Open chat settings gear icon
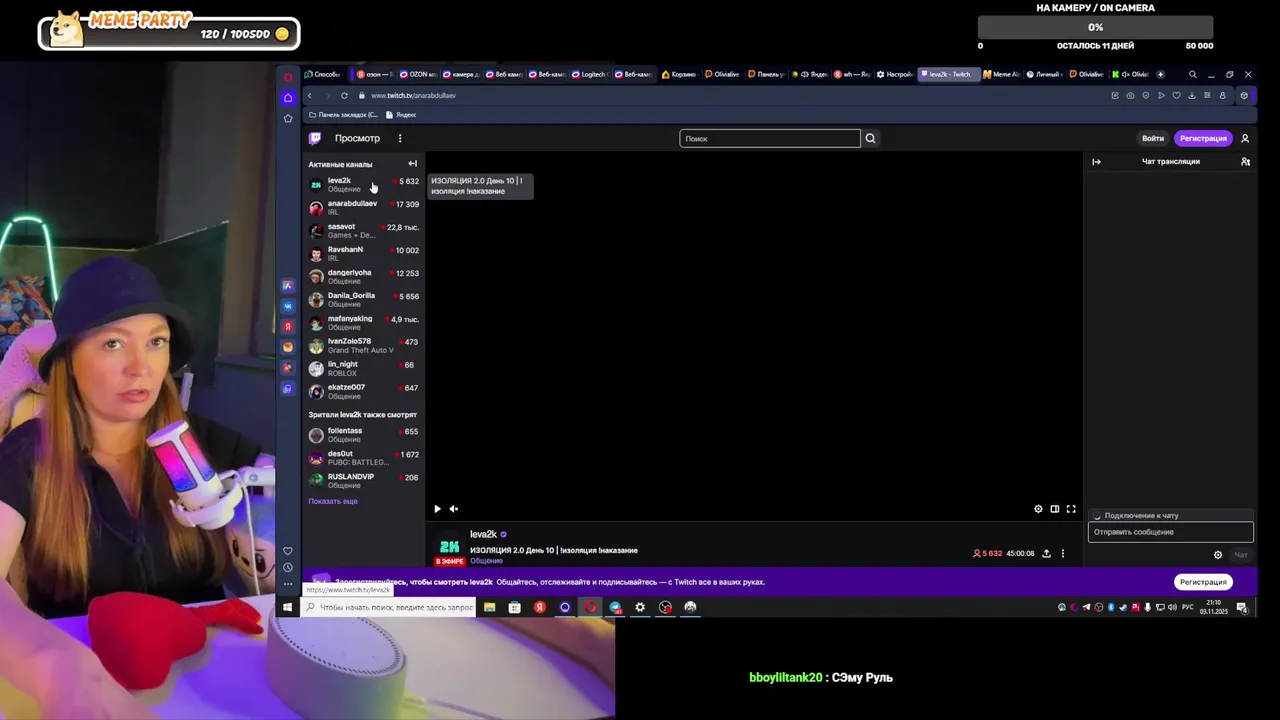This screenshot has width=1280, height=720. point(1218,555)
